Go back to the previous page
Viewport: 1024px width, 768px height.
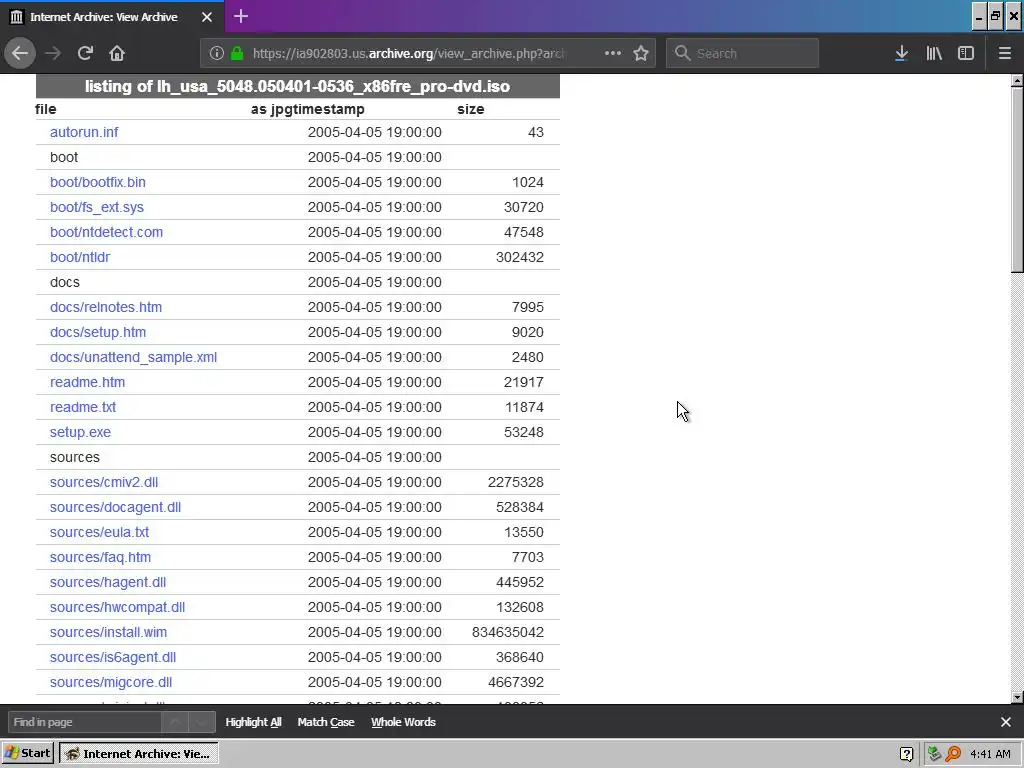pyautogui.click(x=20, y=53)
